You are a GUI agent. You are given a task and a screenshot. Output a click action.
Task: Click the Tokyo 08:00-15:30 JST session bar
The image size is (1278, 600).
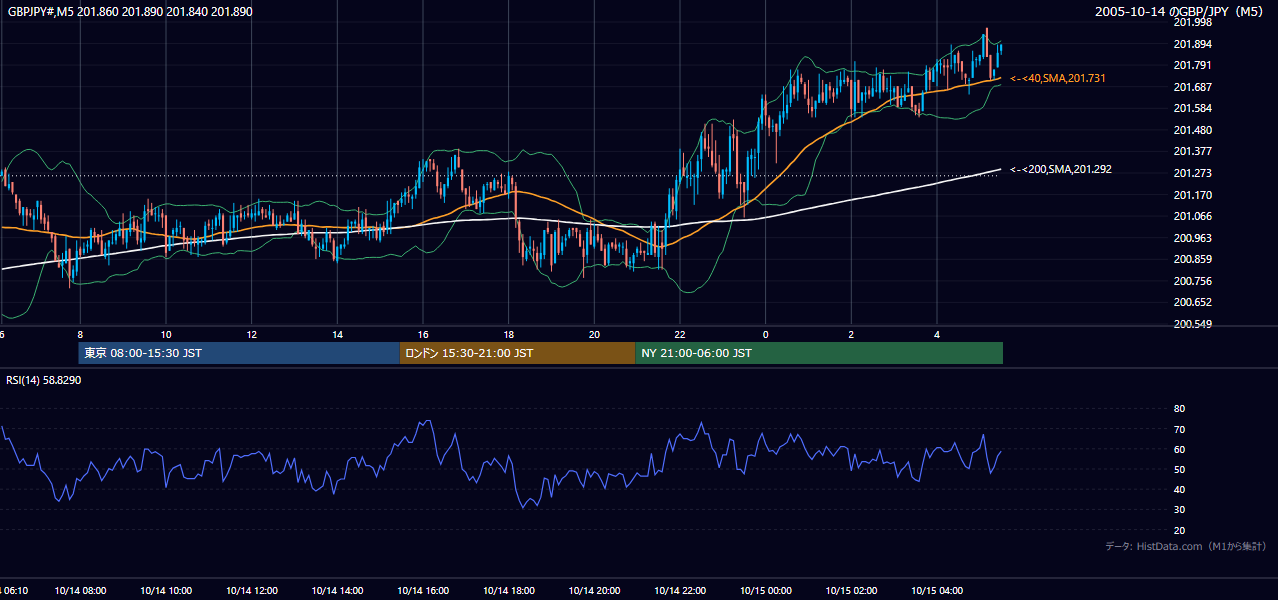pos(238,353)
